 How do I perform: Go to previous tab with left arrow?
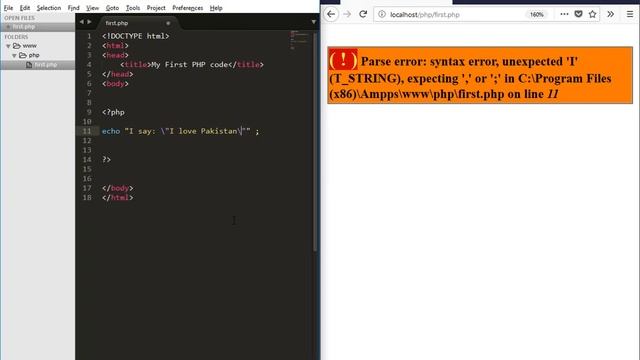point(81,22)
